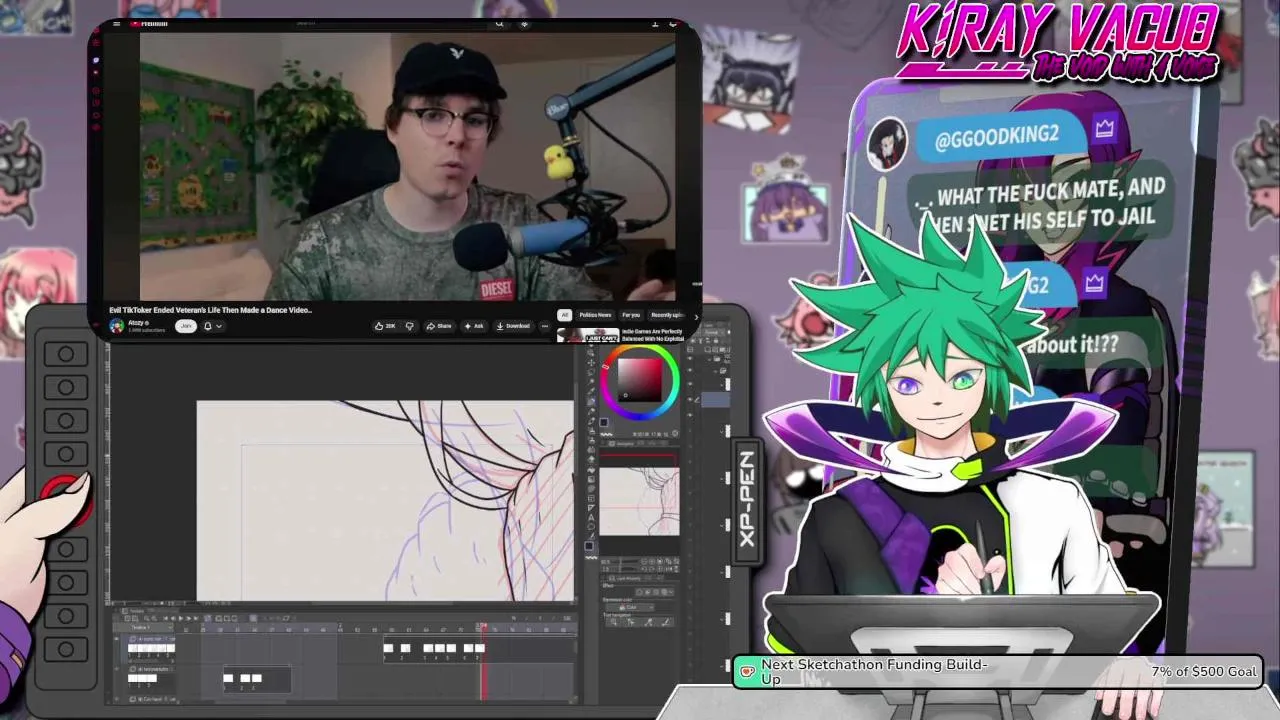
Task: Go to previous frame in timeline
Action: pos(173,618)
